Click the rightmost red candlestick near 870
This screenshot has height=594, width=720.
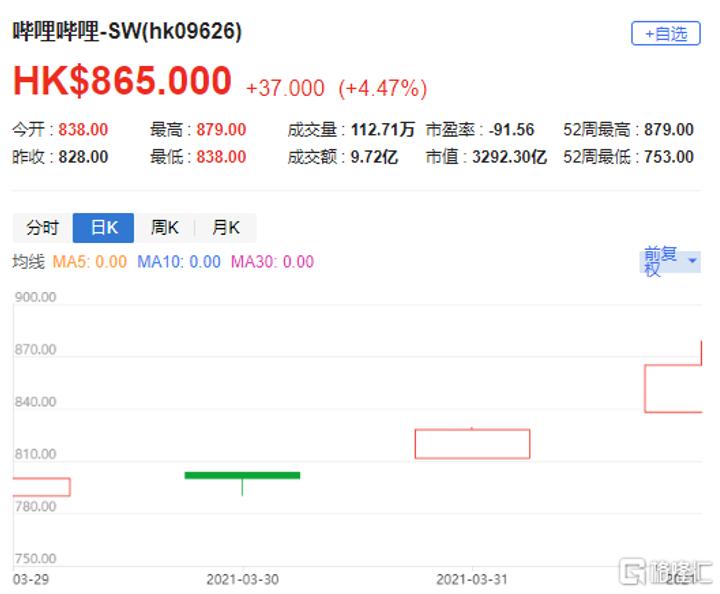(x=673, y=388)
